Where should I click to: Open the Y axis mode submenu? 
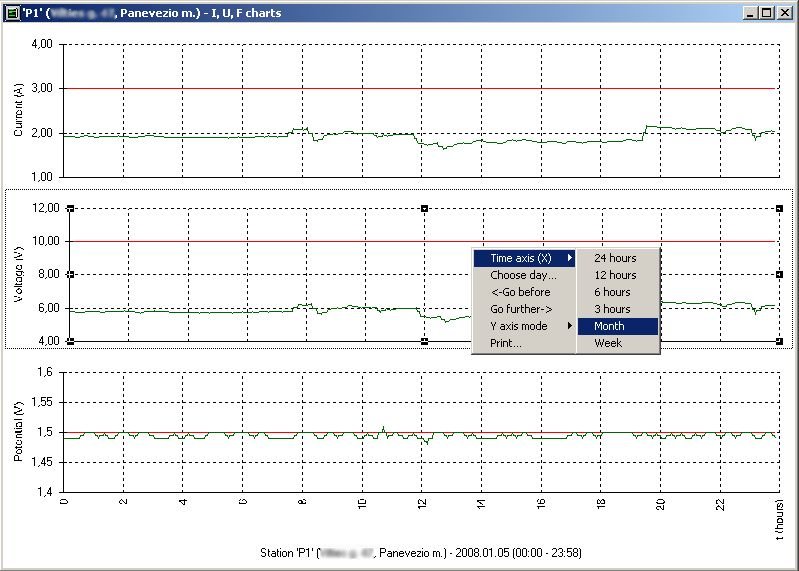click(524, 326)
